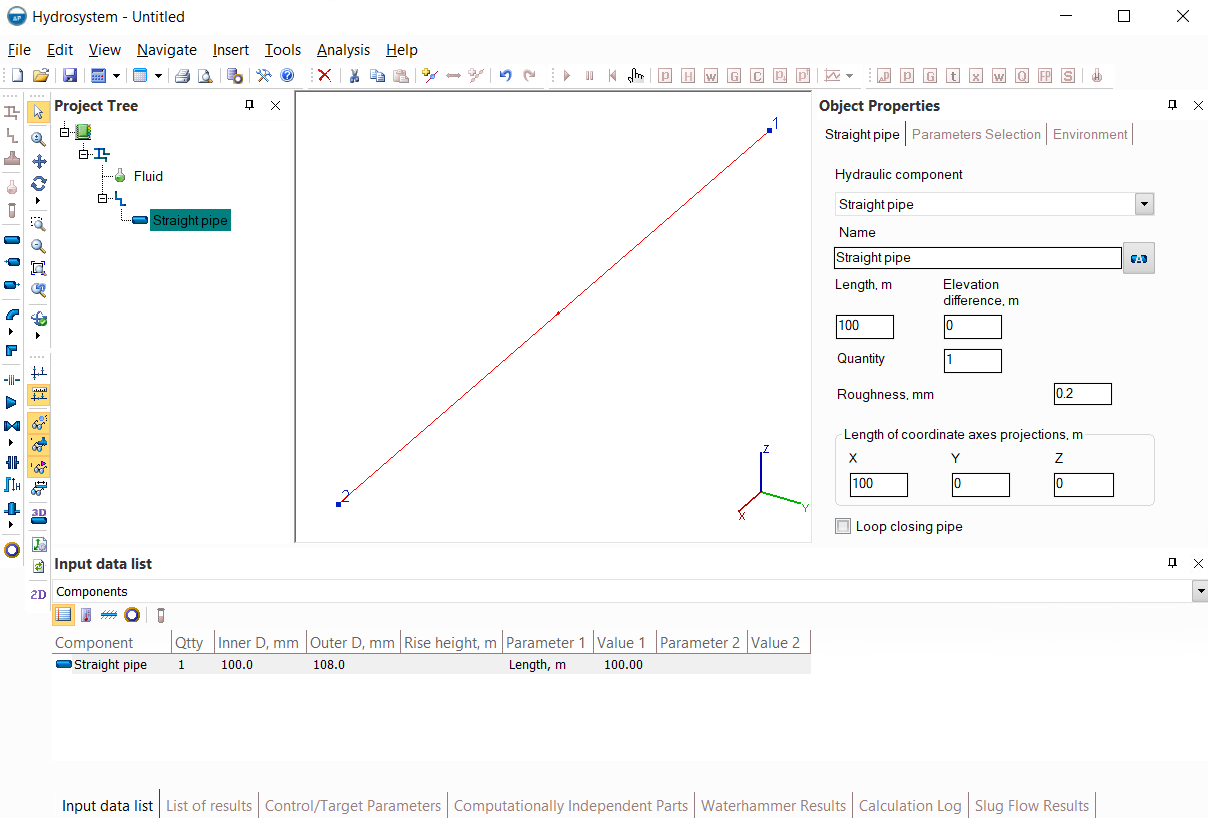Open file using the folder icon
The image size is (1208, 818).
point(41,76)
